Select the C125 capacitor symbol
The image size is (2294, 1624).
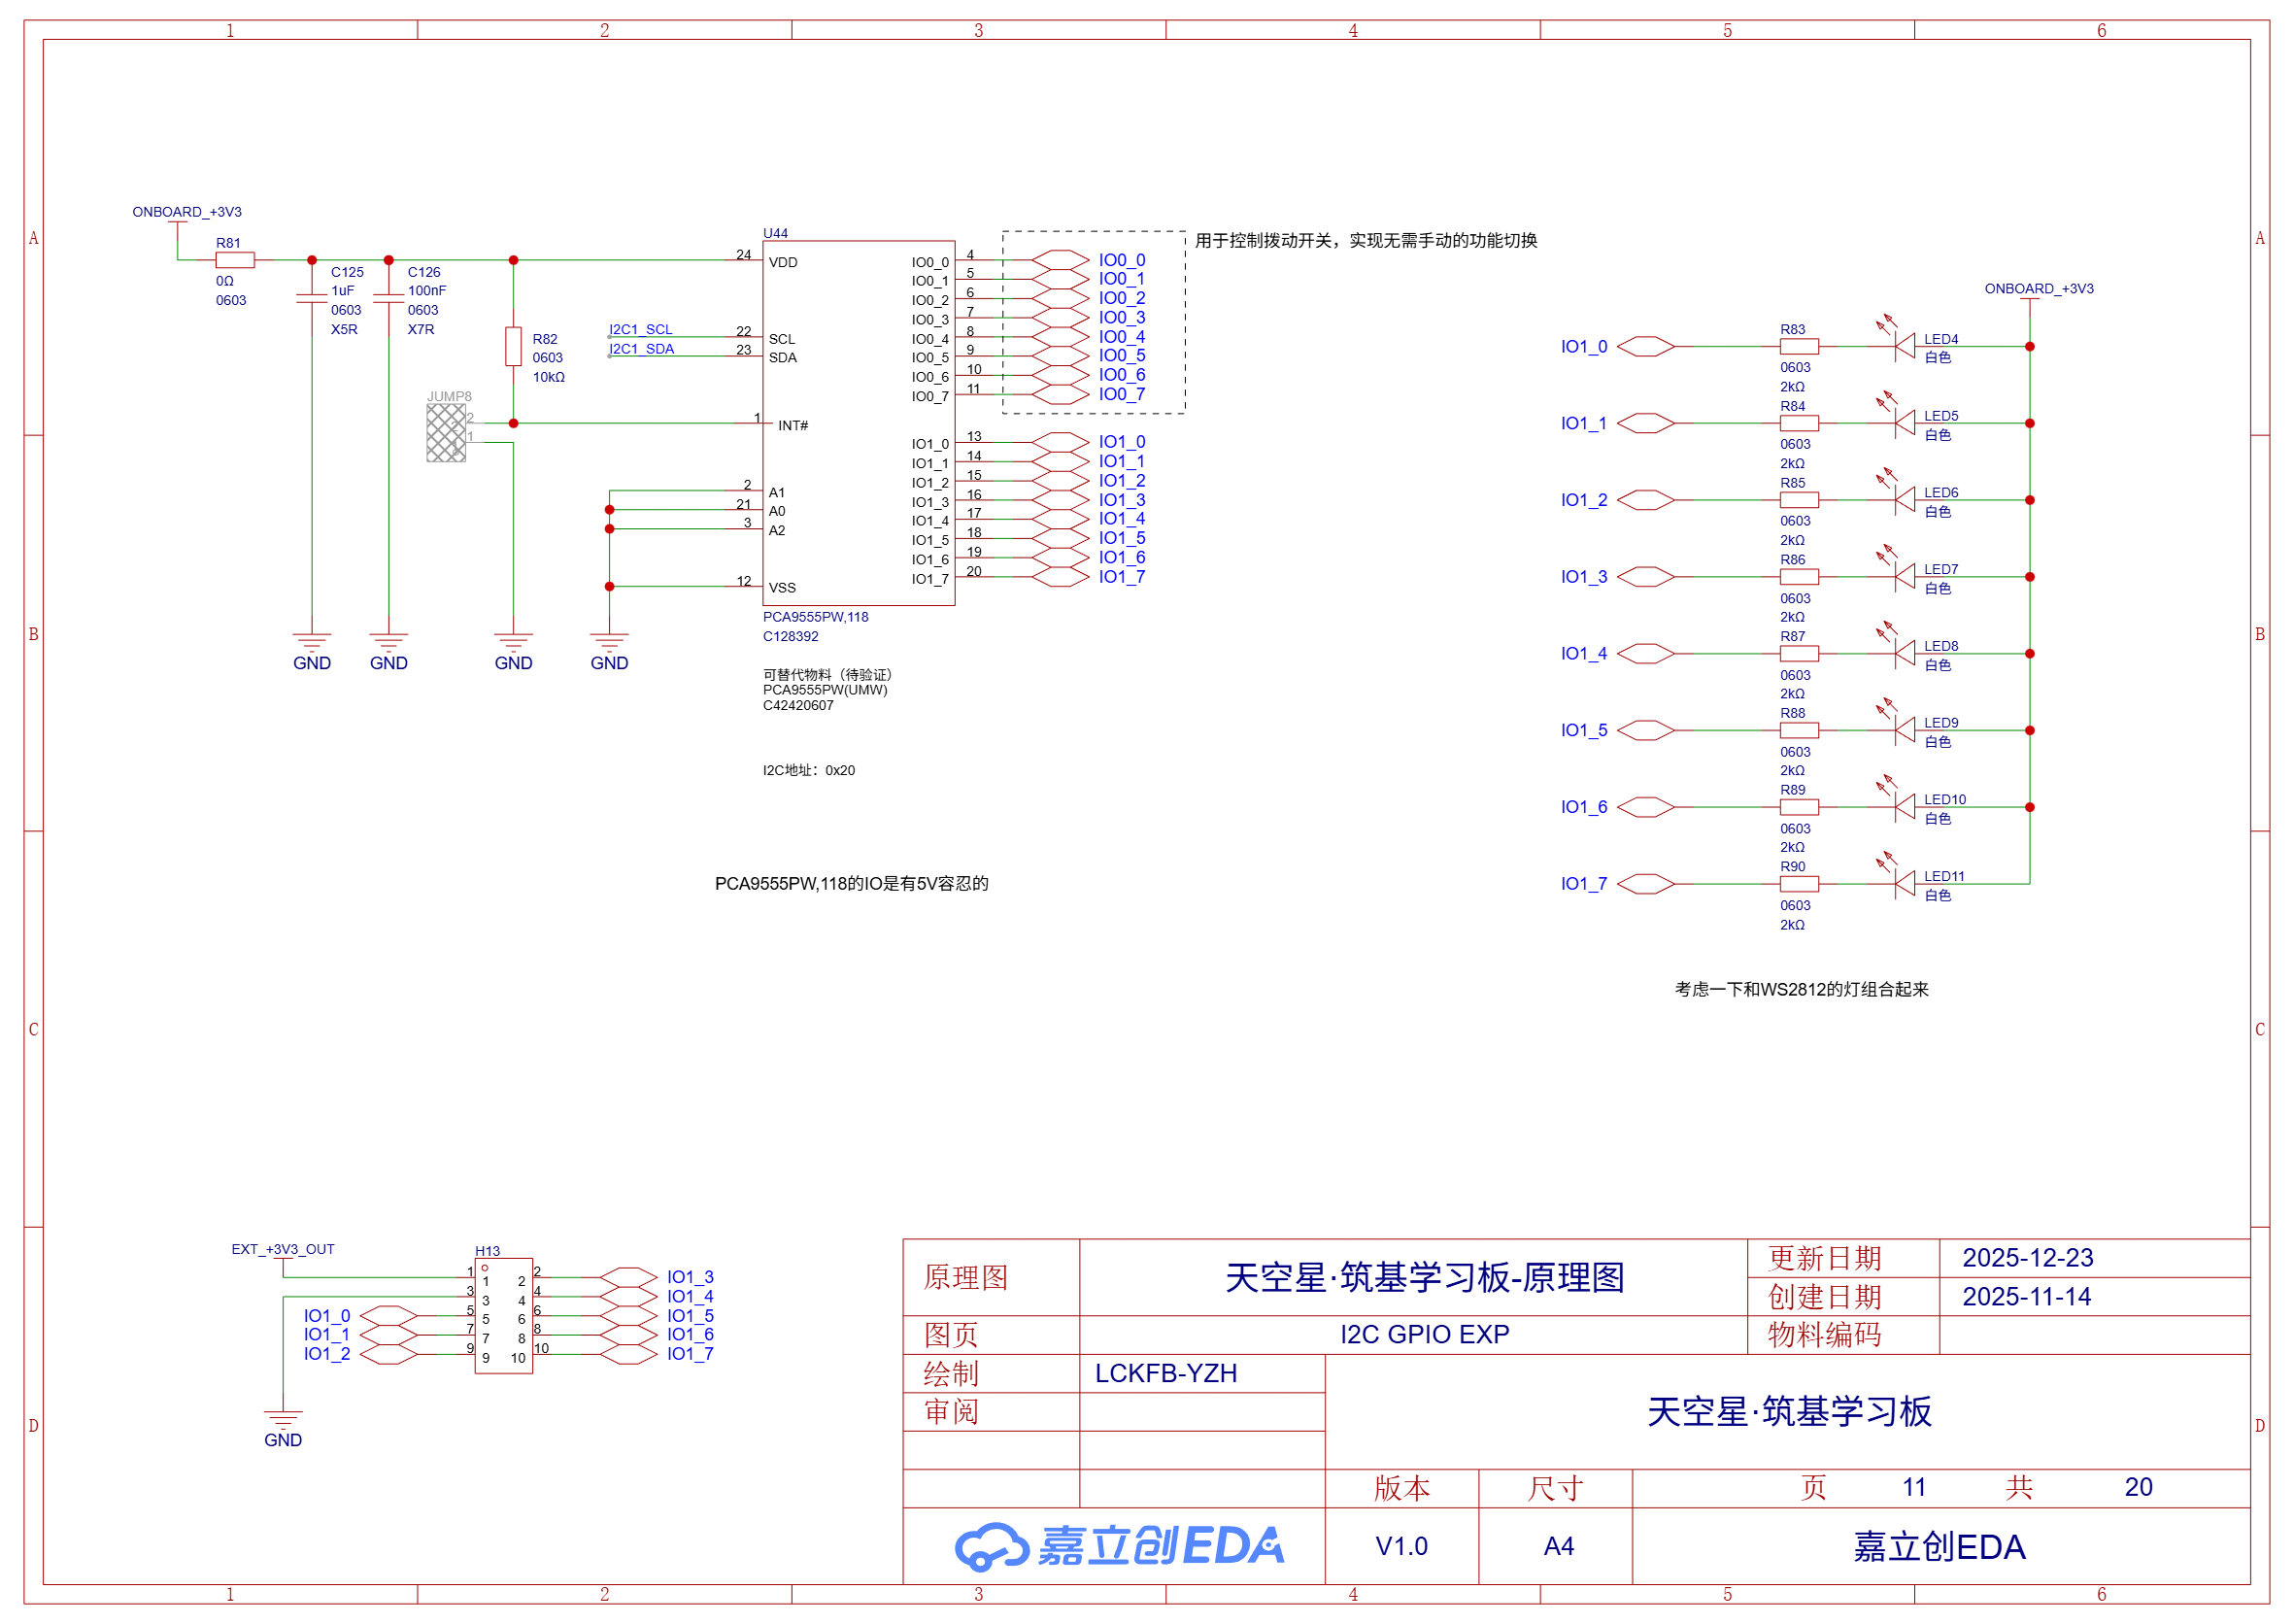point(312,298)
